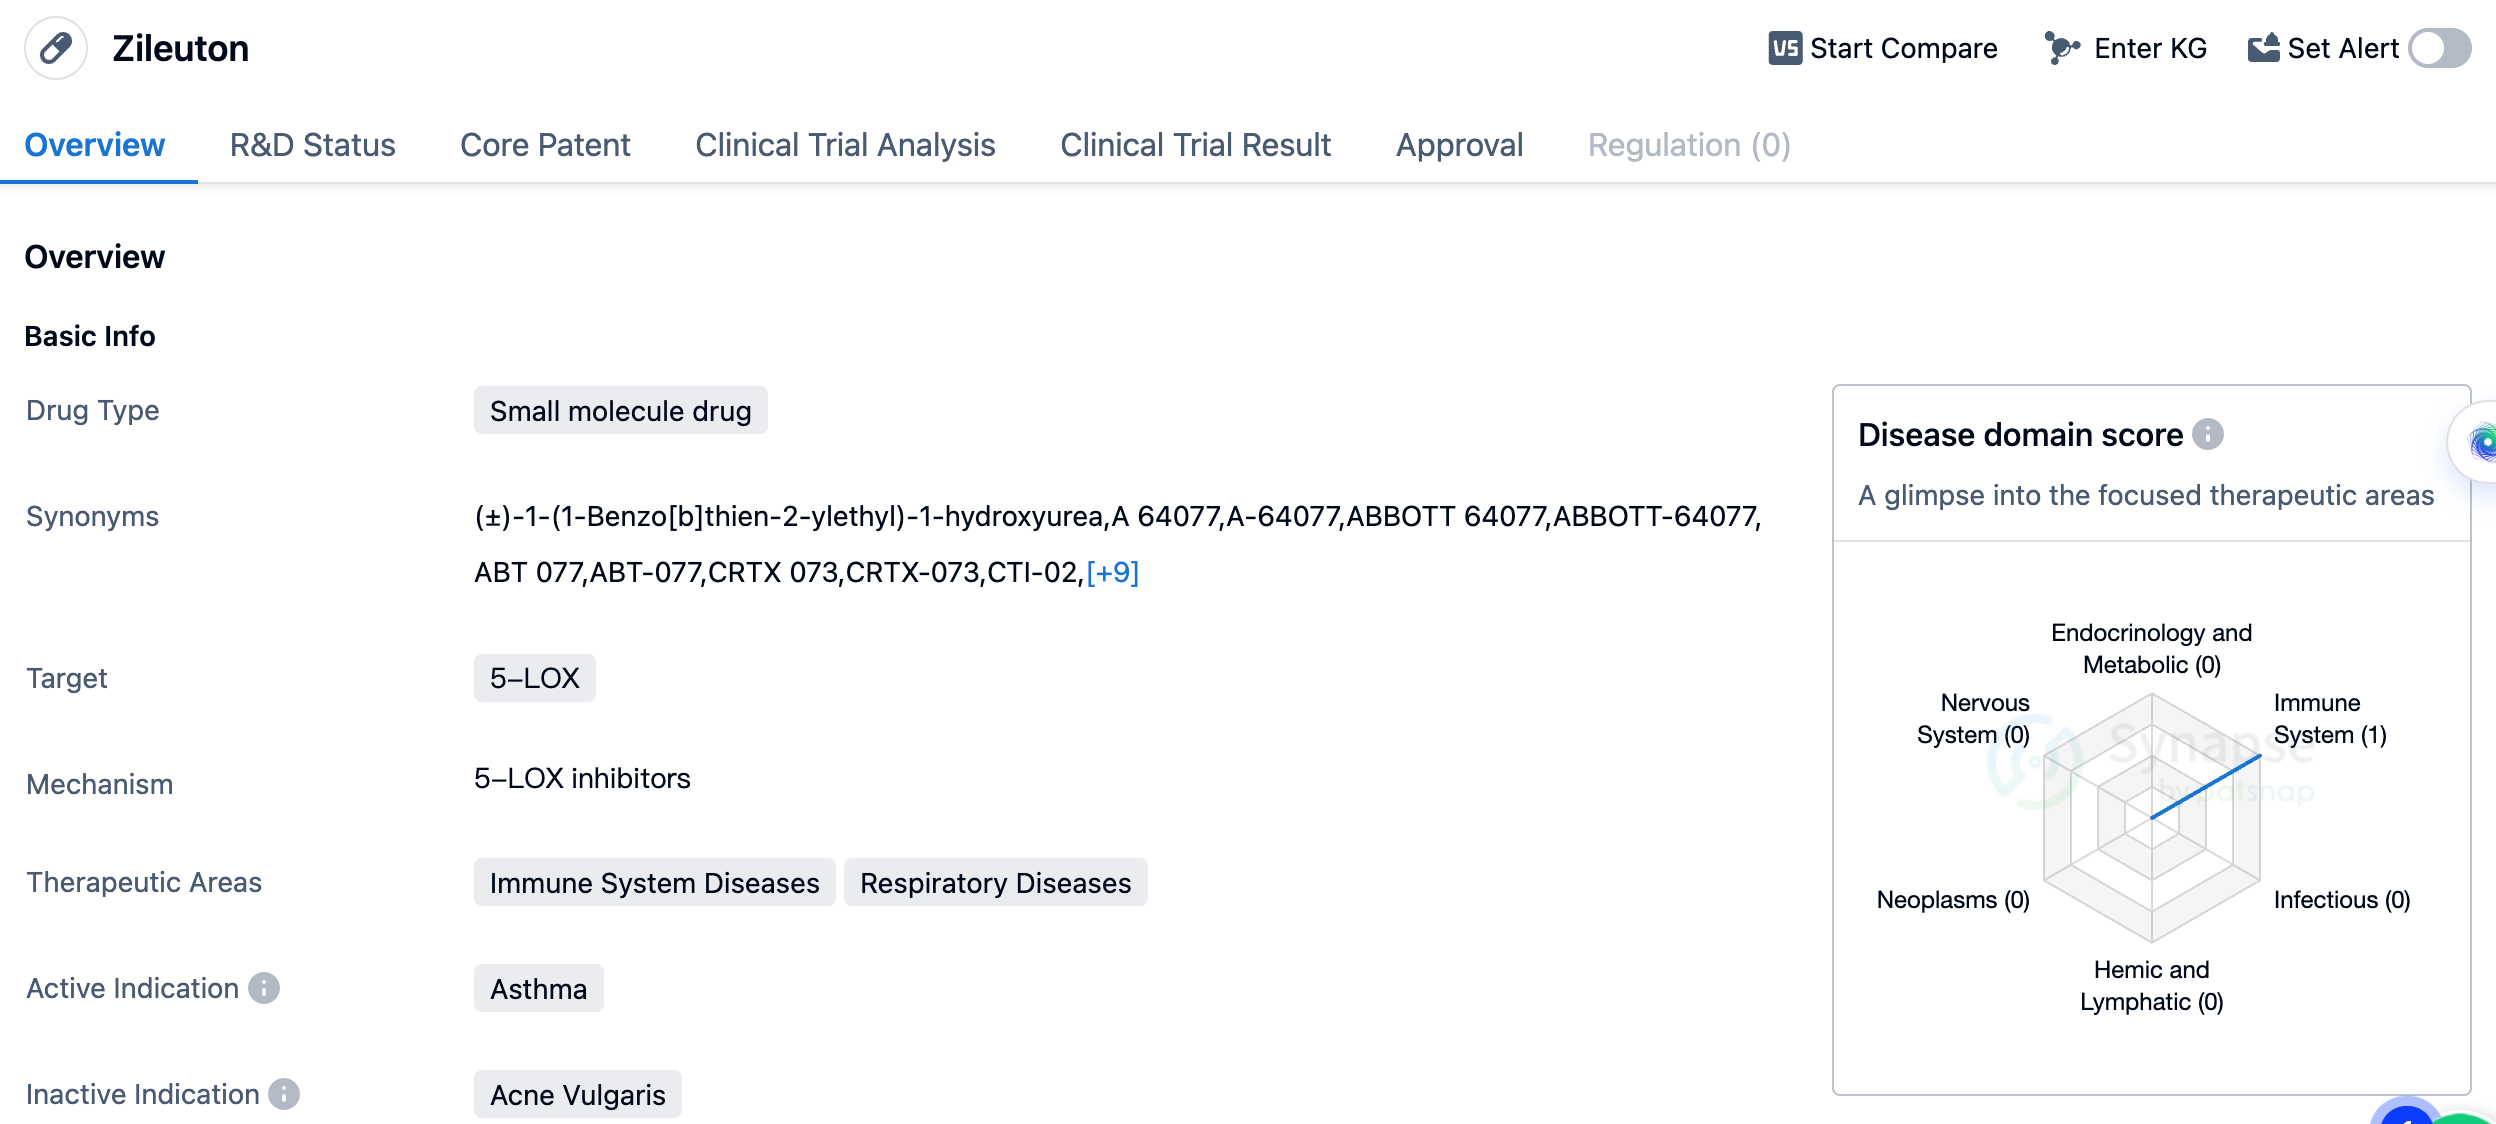Click info icon beside Inactive Indication
Image resolution: width=2496 pixels, height=1124 pixels.
[284, 1094]
